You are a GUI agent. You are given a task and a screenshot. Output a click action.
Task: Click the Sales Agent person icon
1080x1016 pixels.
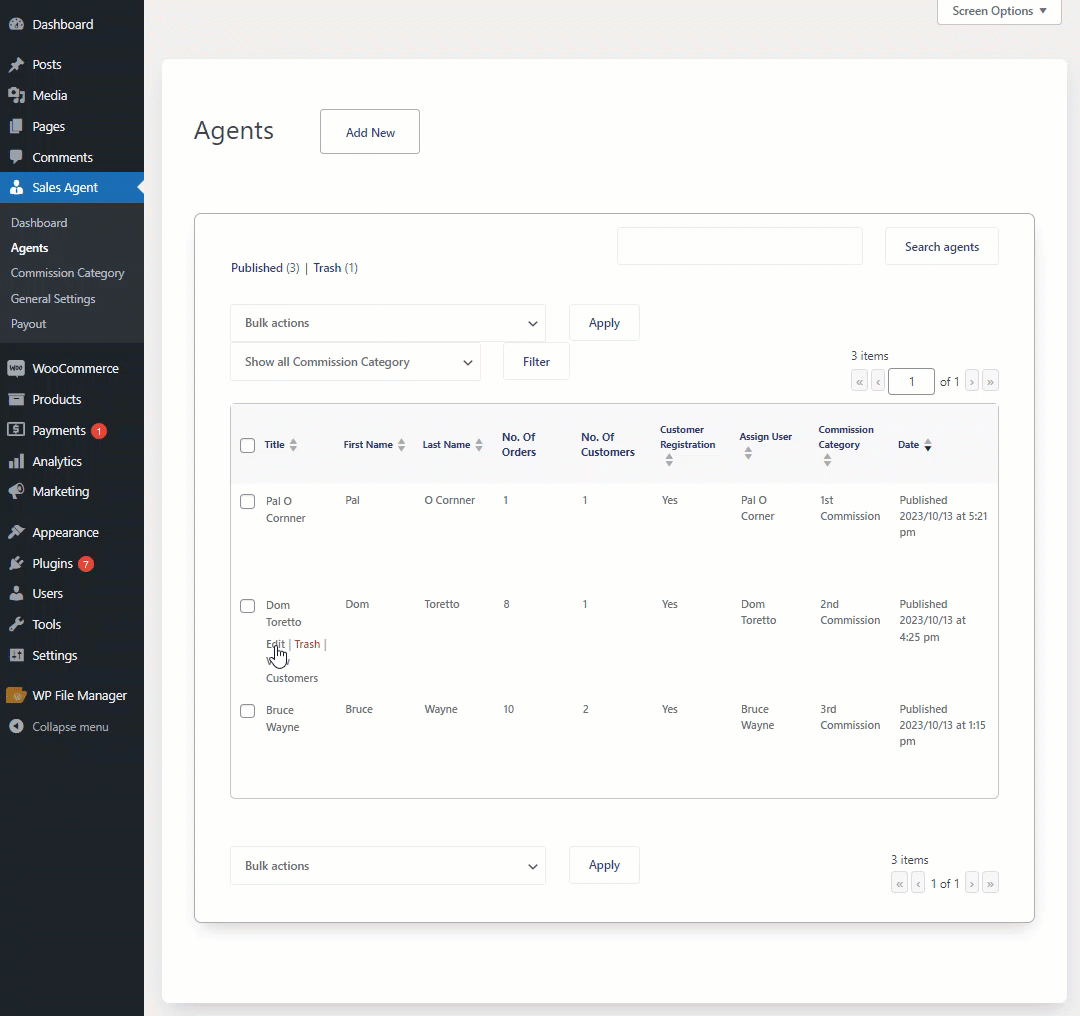(17, 187)
